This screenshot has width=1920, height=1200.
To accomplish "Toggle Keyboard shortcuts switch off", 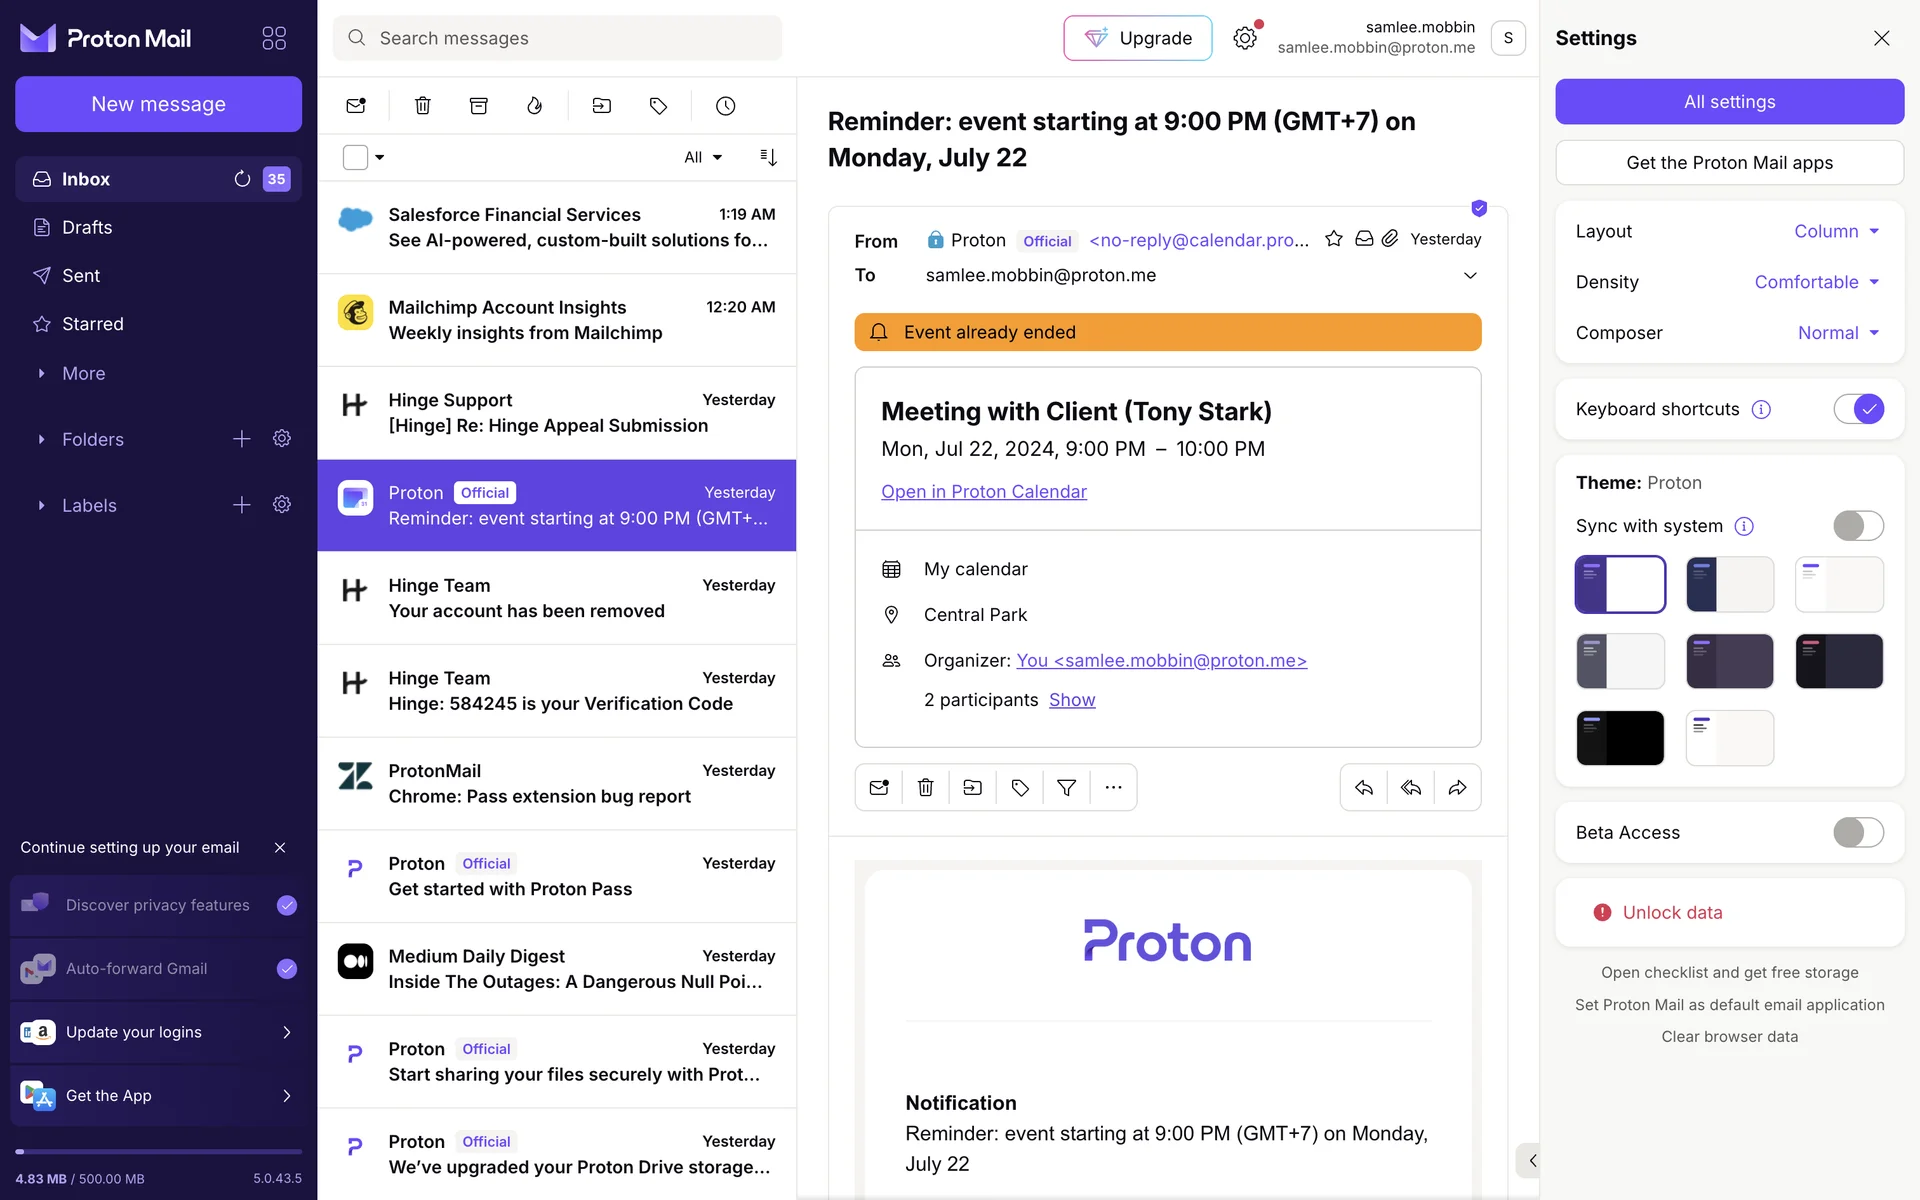I will point(1858,409).
